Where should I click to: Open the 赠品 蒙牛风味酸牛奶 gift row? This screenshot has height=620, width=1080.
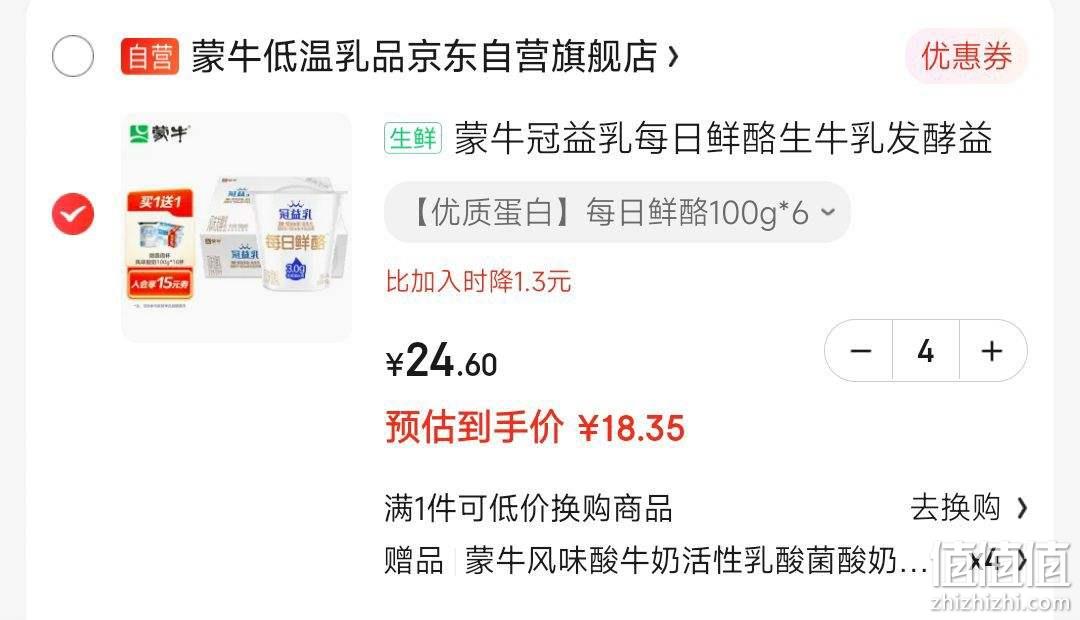[x=706, y=561]
